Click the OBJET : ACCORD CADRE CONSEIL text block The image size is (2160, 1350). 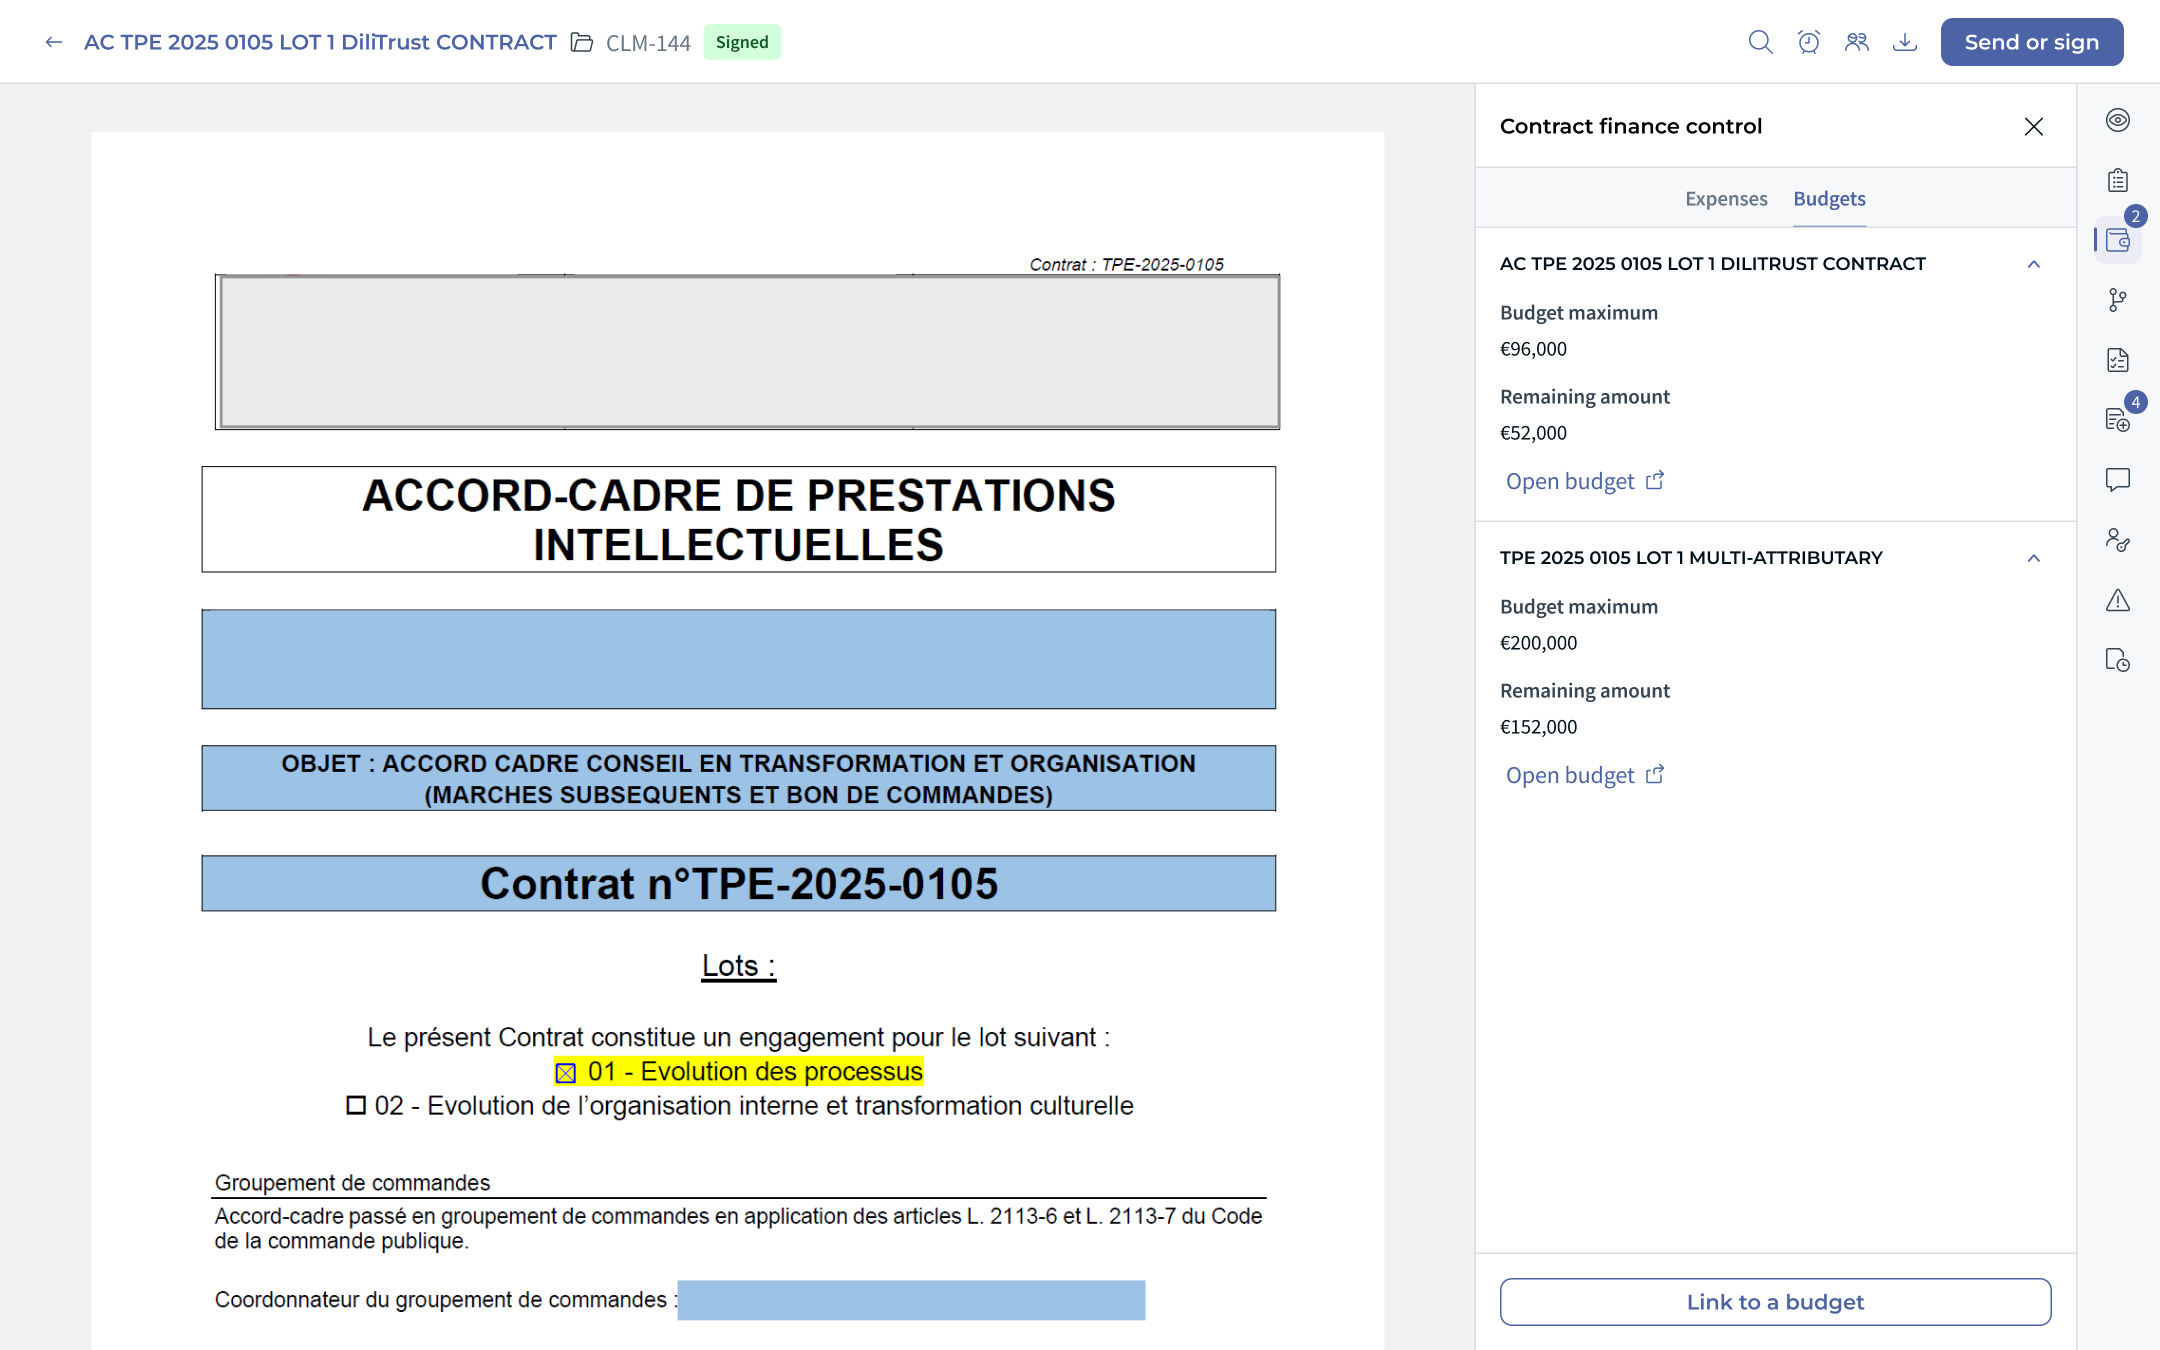[739, 778]
